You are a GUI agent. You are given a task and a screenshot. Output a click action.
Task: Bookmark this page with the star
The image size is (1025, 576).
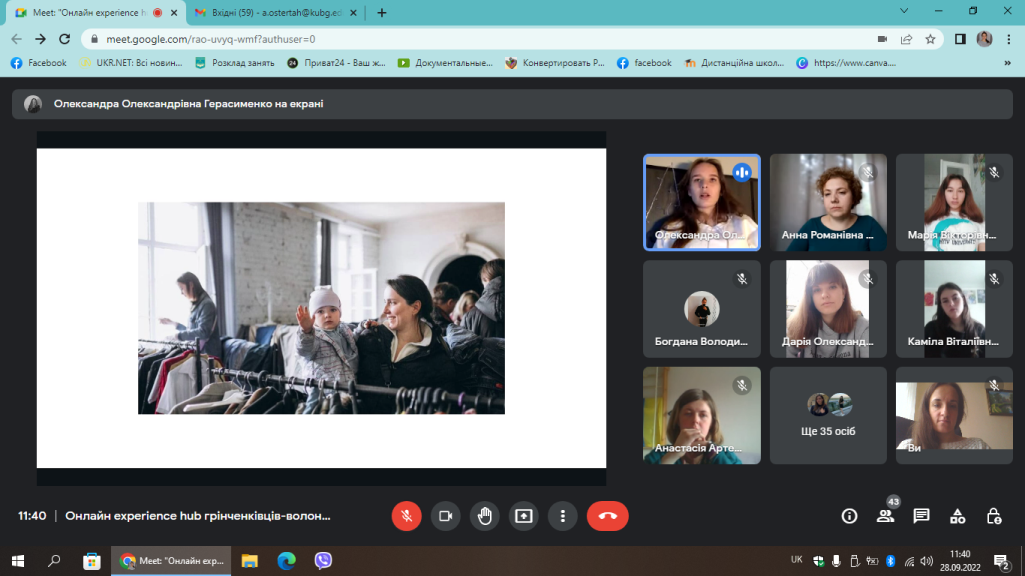(930, 39)
